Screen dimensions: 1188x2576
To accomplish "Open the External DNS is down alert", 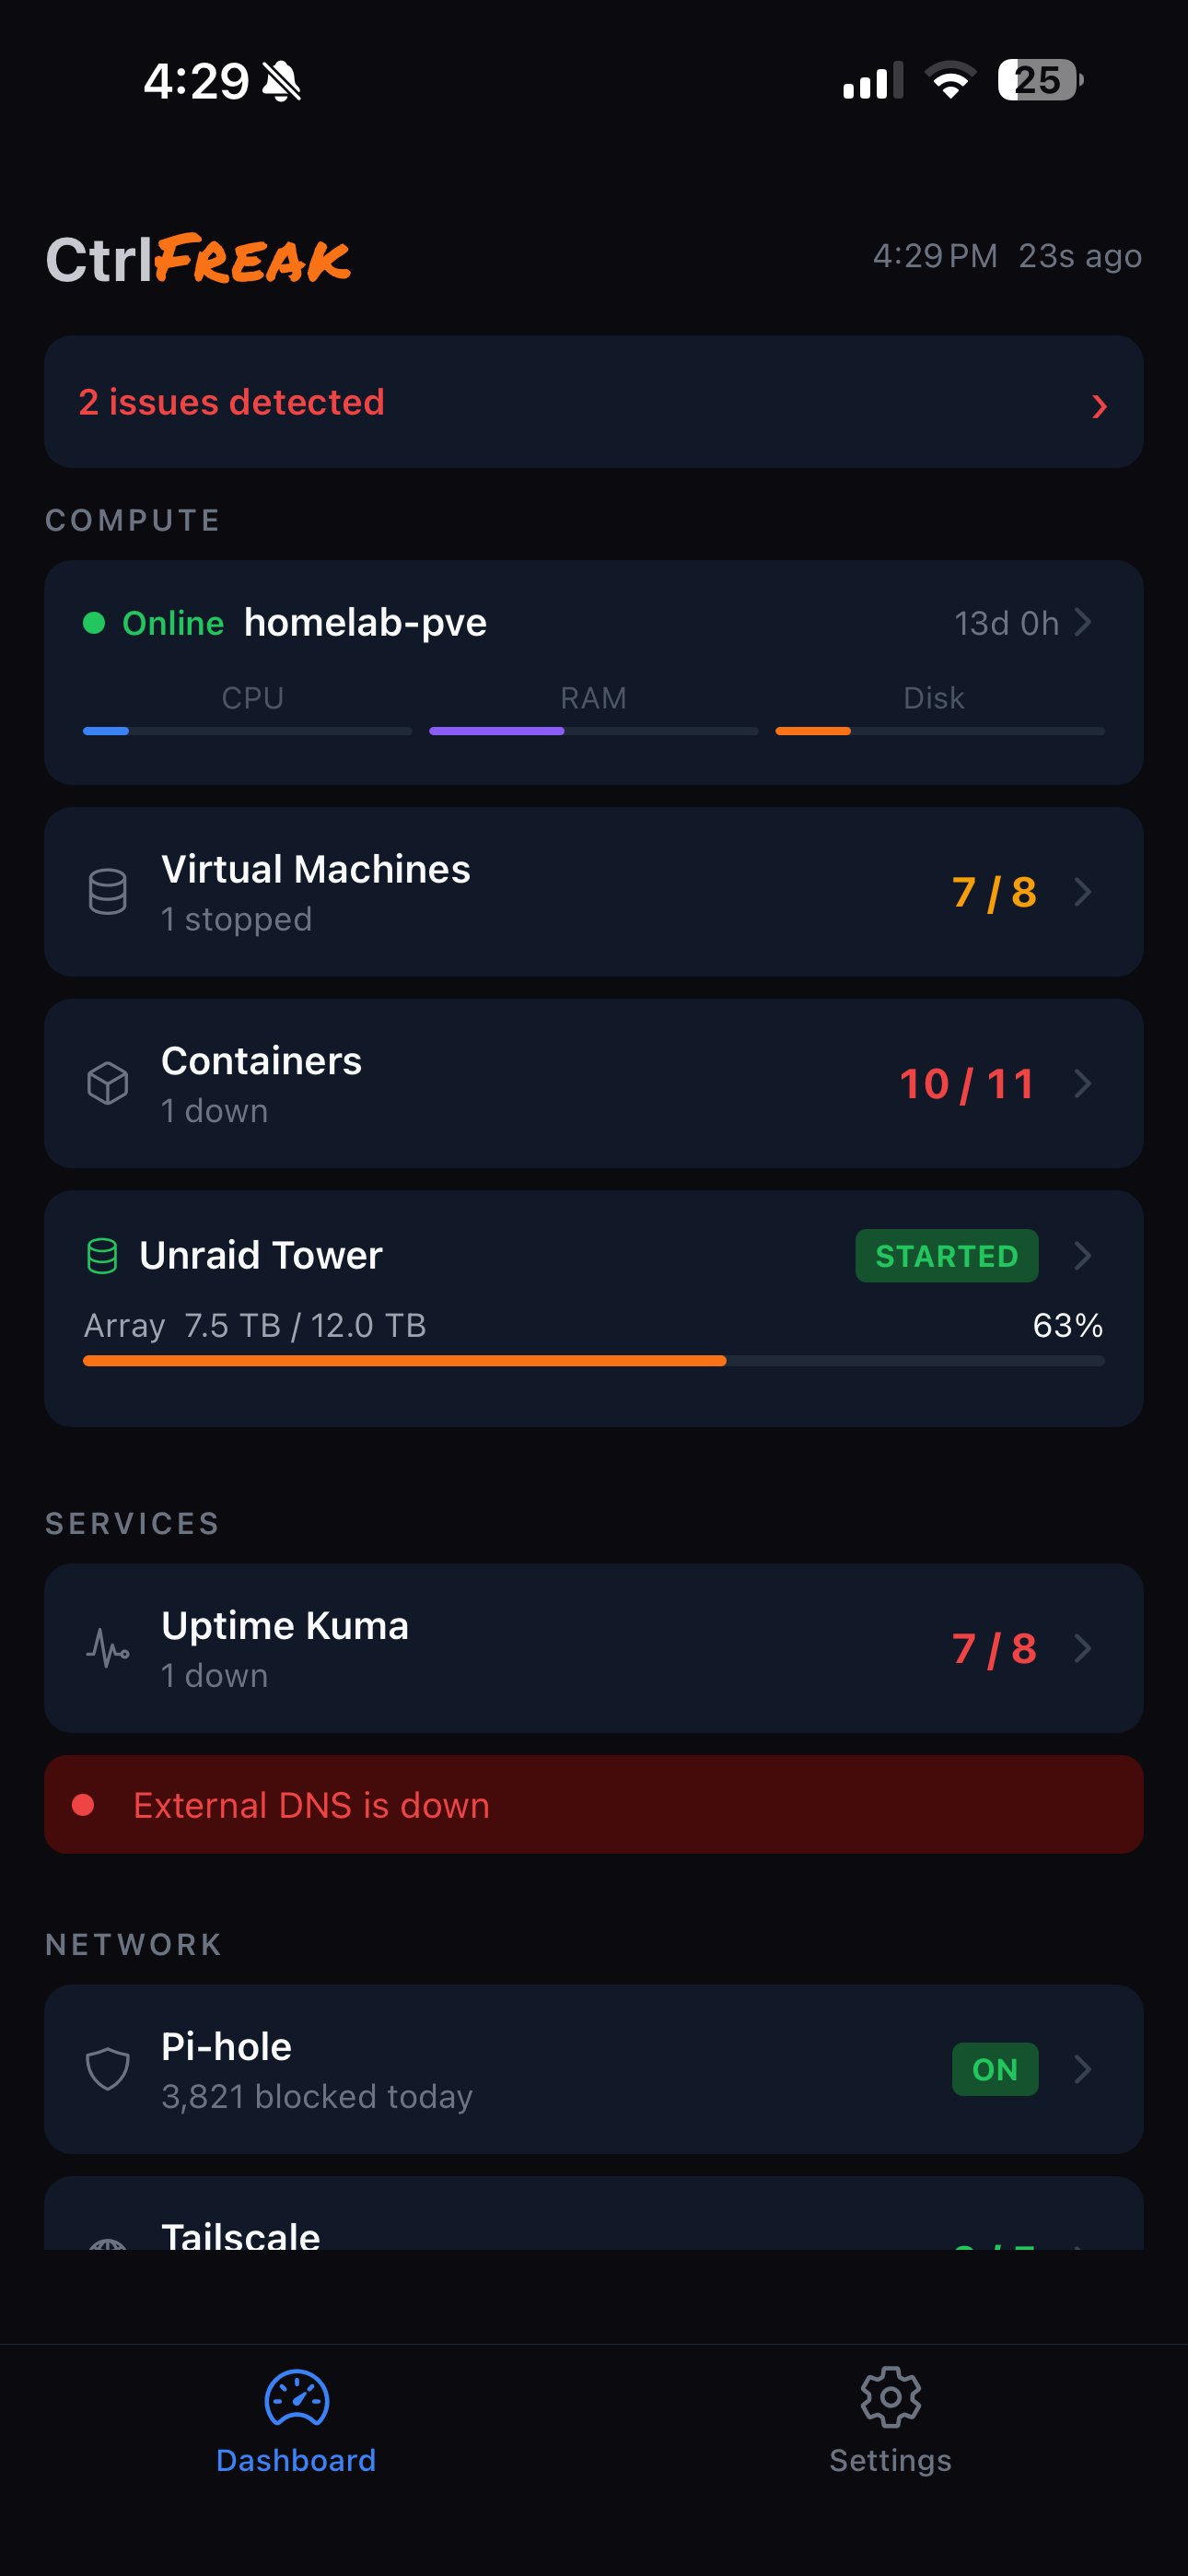I will point(594,1804).
